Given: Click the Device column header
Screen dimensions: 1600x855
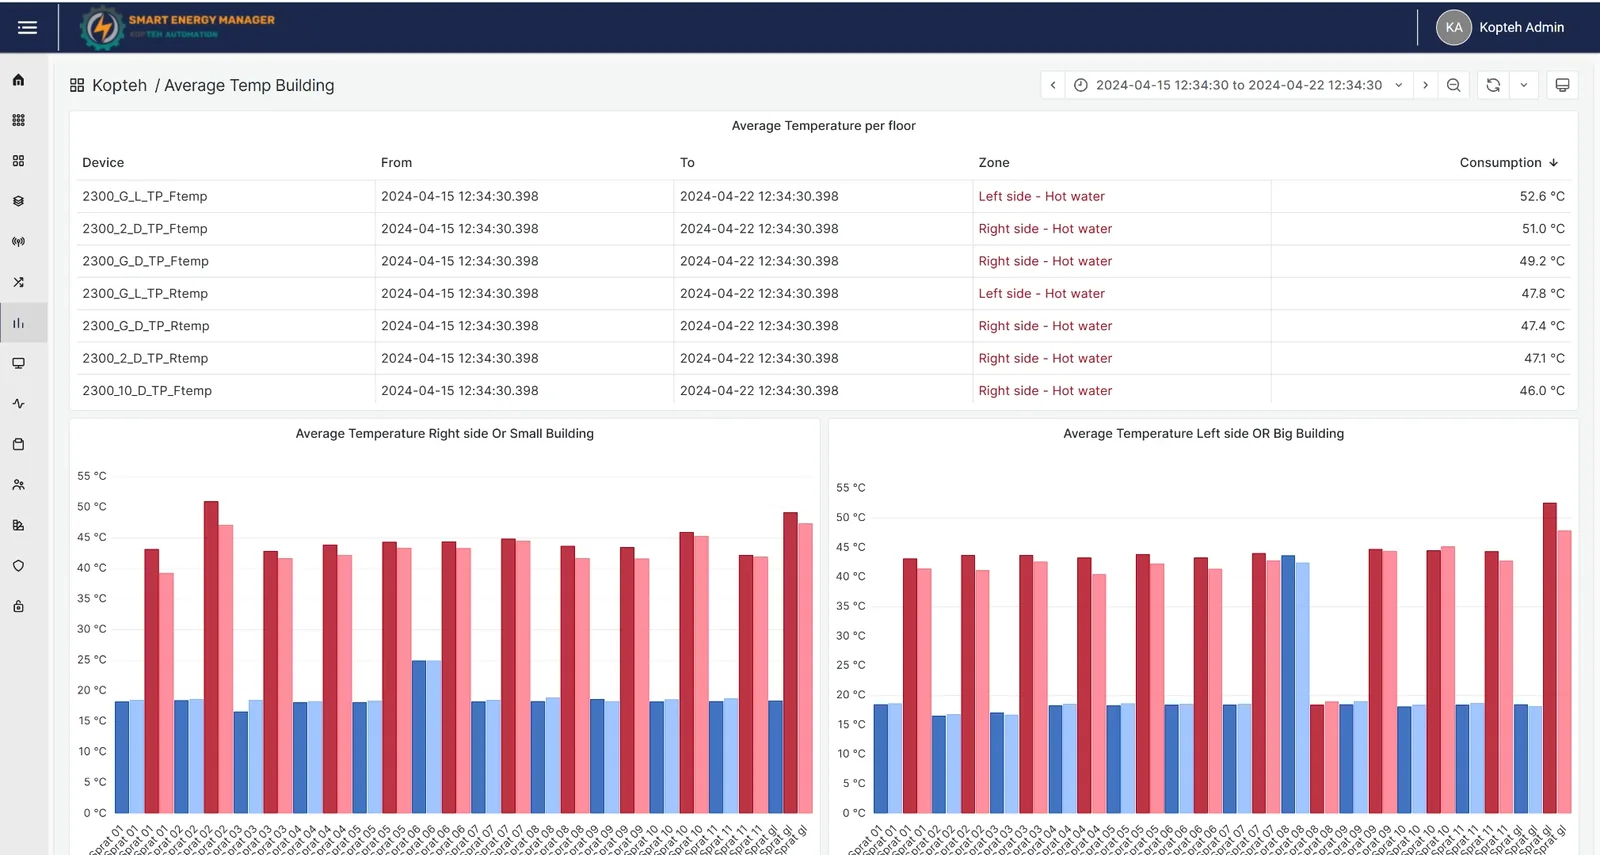Looking at the screenshot, I should coord(103,162).
